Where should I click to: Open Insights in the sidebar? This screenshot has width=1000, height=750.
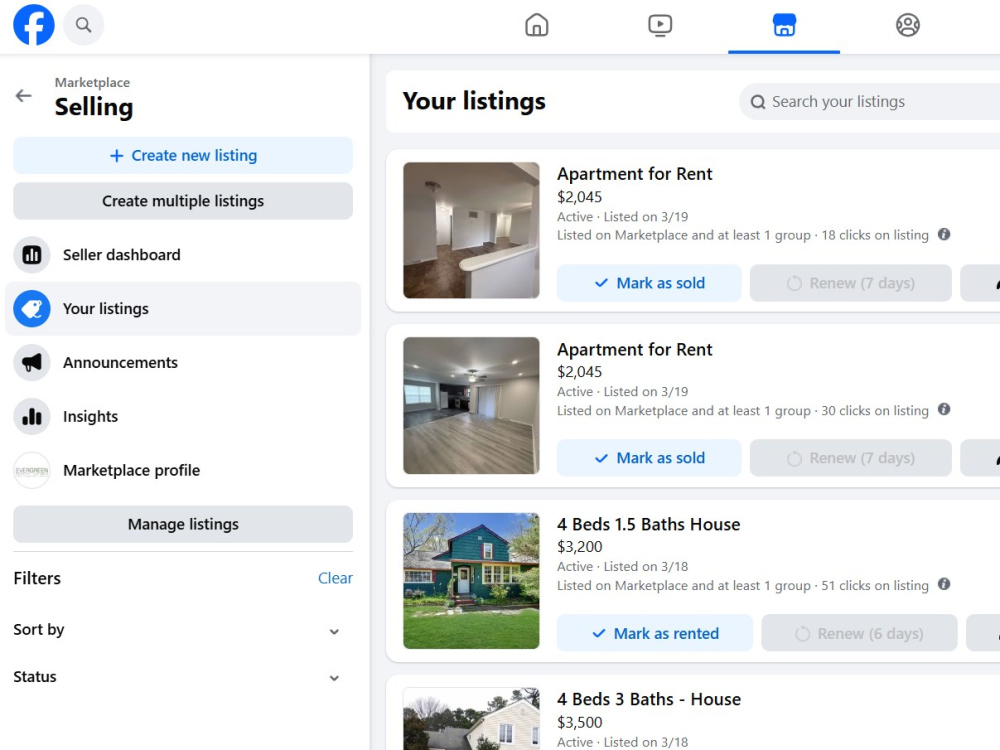click(183, 416)
